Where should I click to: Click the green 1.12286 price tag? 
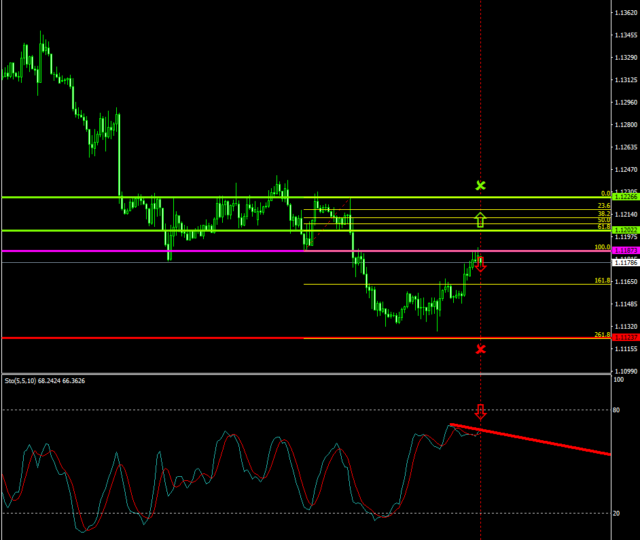626,198
